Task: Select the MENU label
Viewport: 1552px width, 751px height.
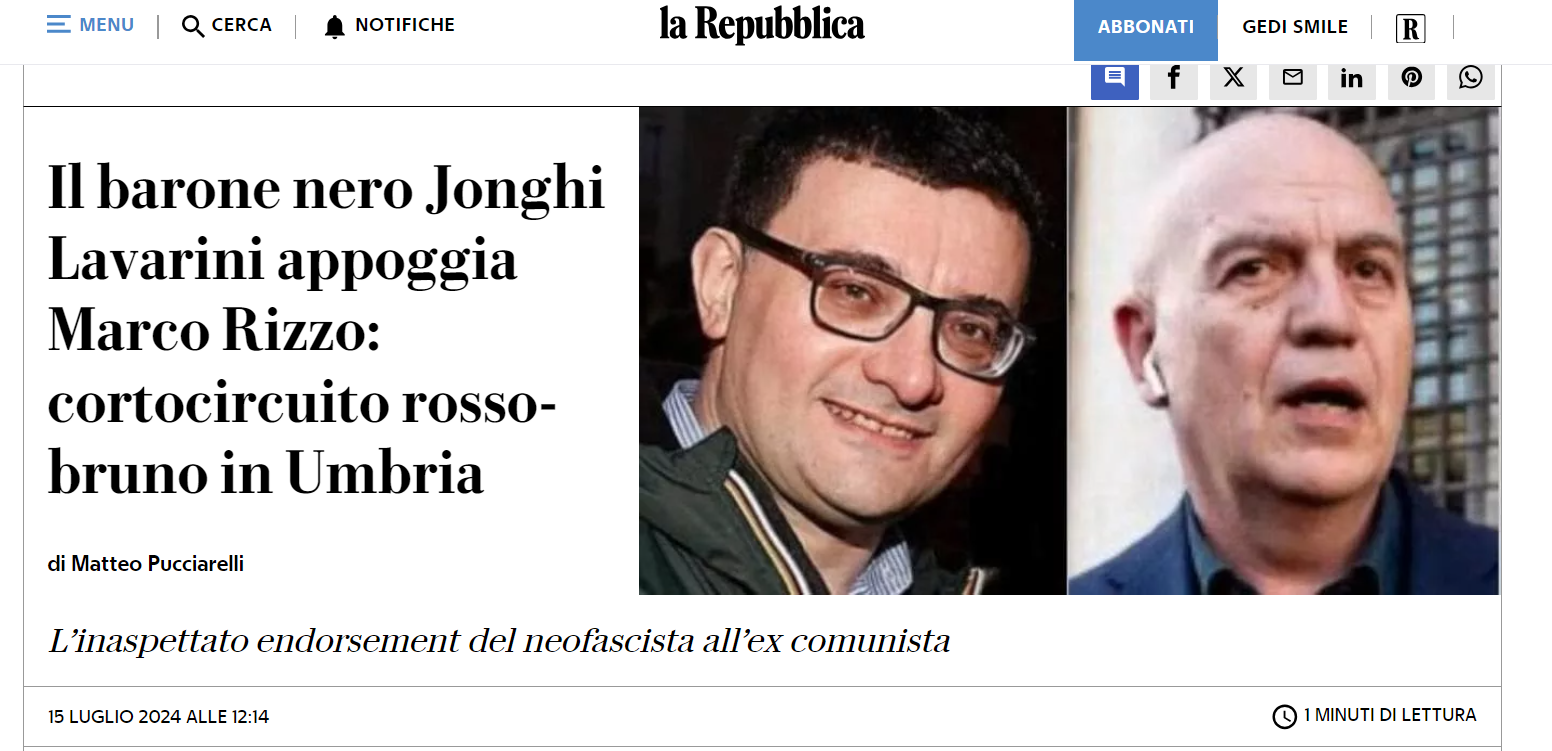Action: [x=107, y=25]
